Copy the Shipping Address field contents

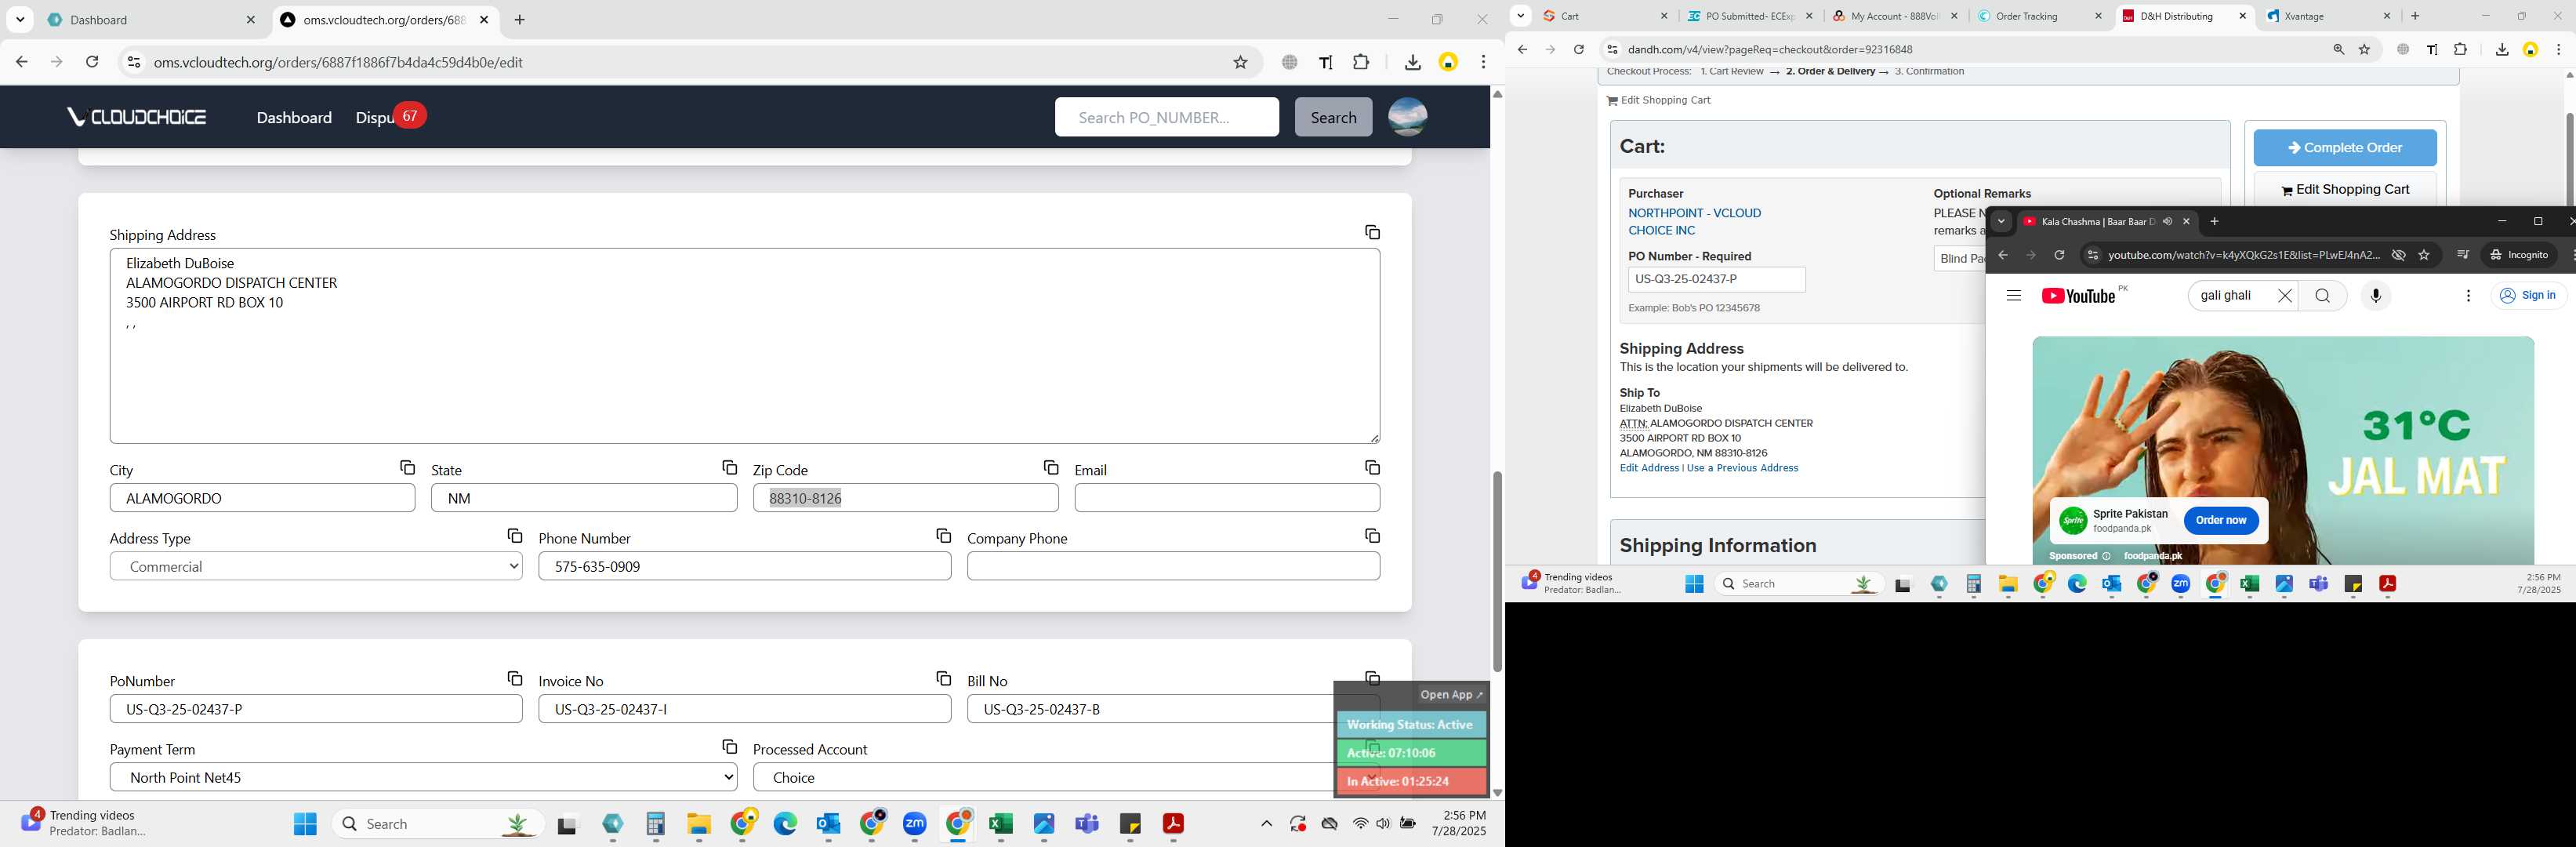click(x=1372, y=232)
